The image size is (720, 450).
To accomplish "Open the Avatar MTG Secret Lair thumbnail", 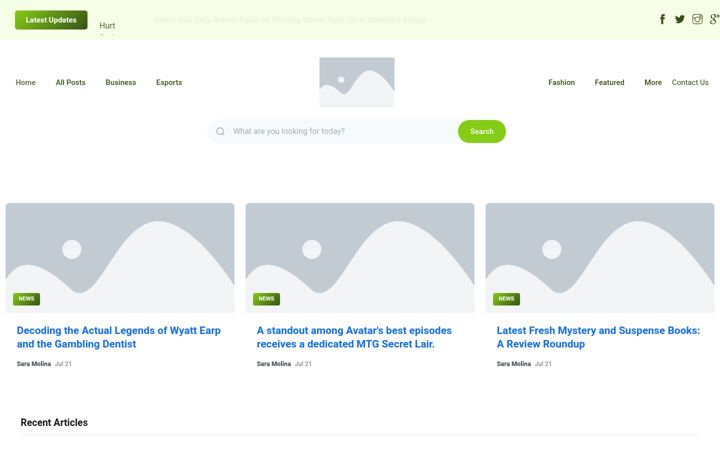I will coord(360,258).
